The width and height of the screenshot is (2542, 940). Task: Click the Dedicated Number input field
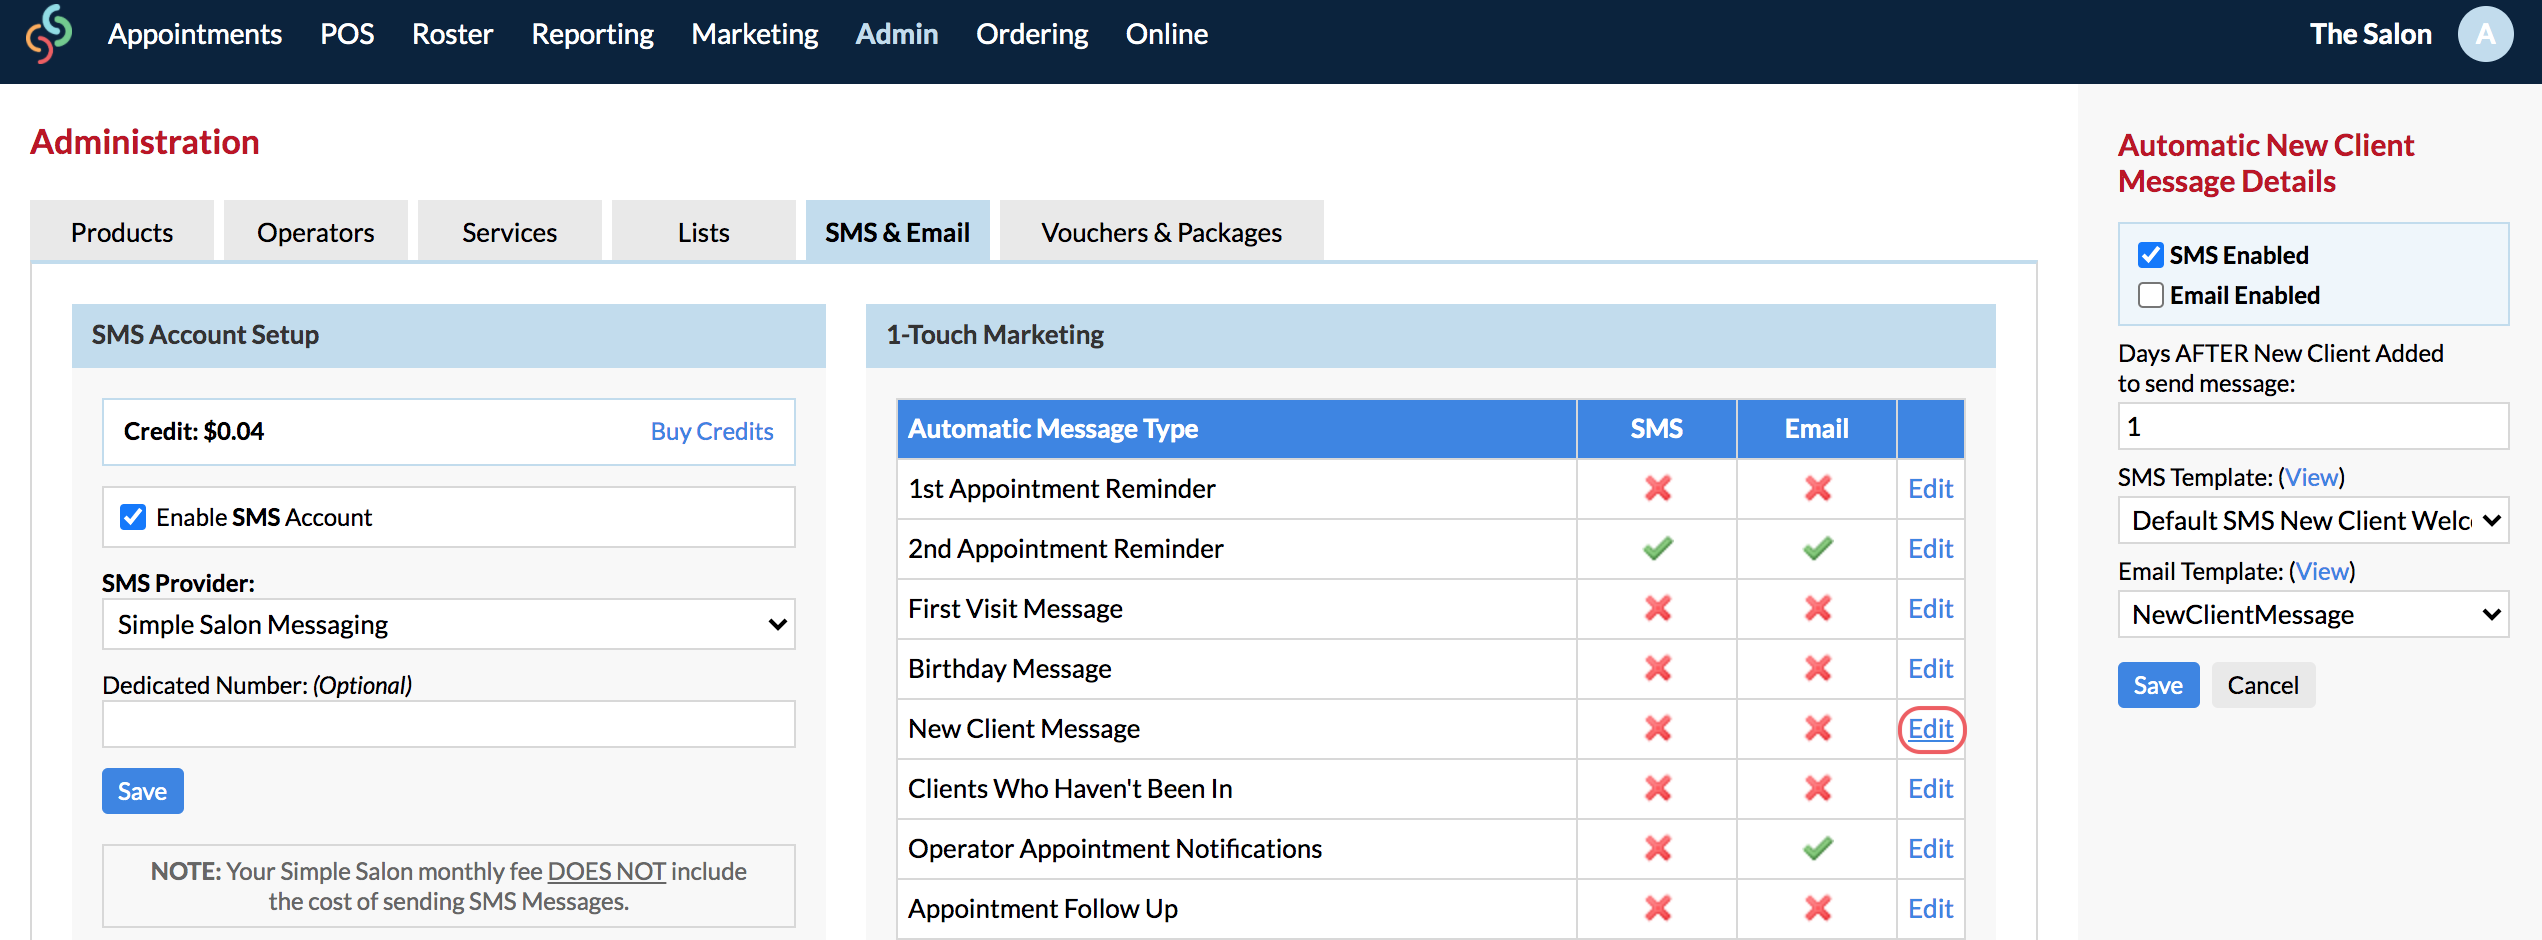(447, 723)
